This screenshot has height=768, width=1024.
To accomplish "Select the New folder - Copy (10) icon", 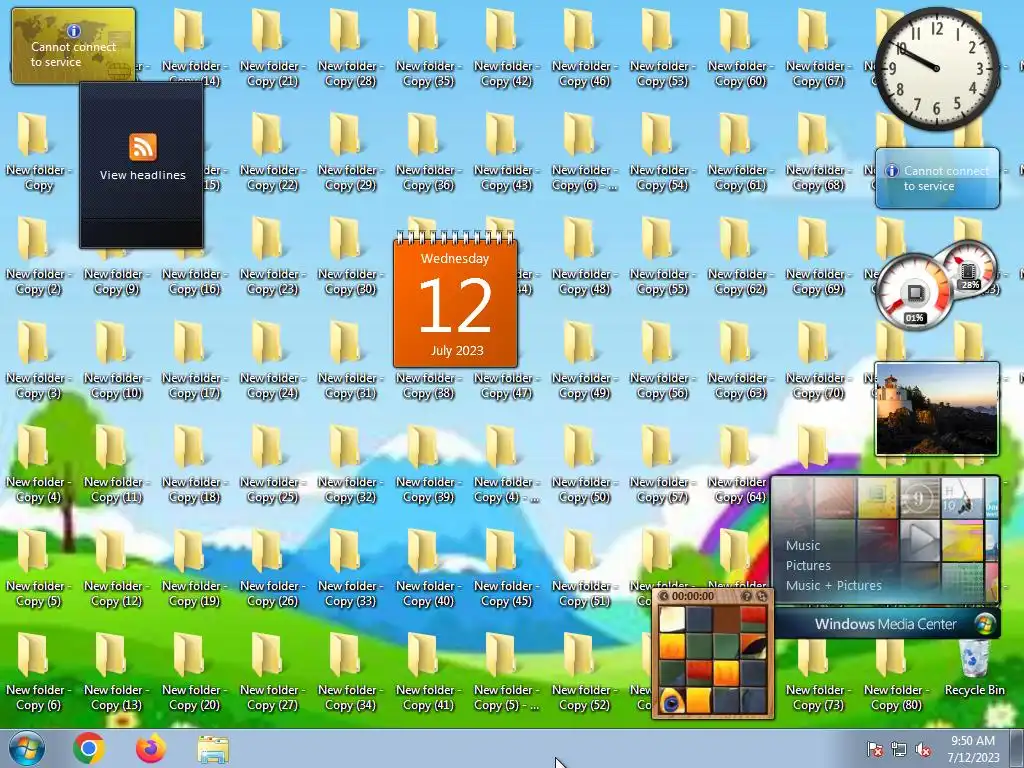I will [114, 360].
